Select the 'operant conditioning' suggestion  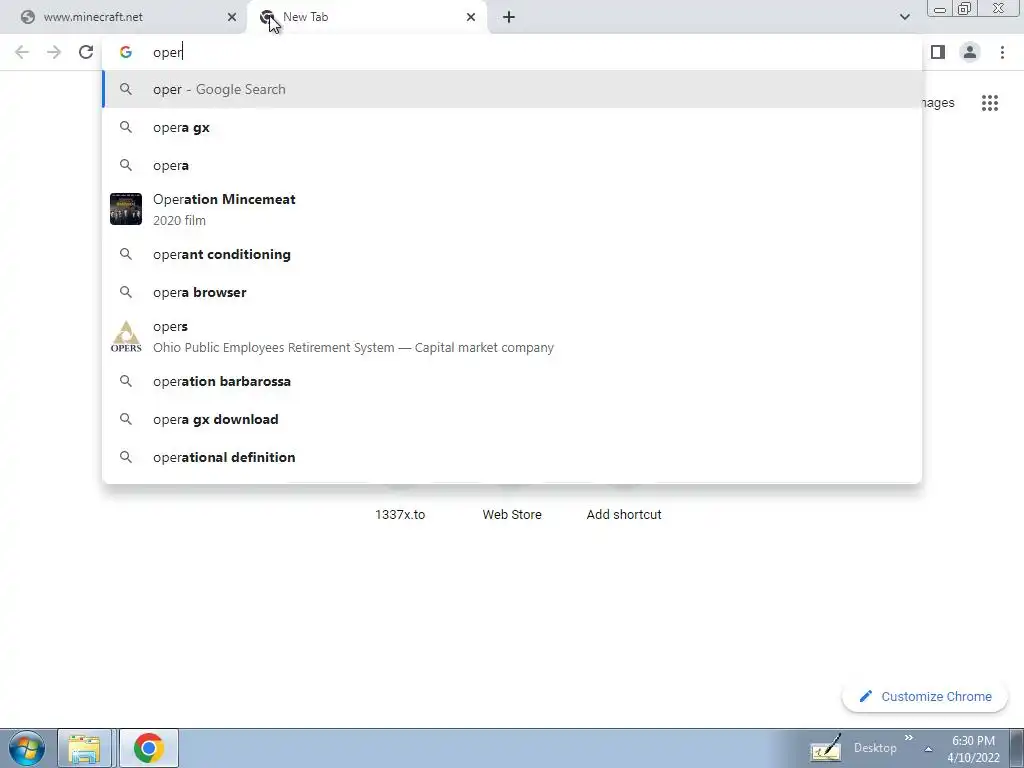tap(512, 254)
